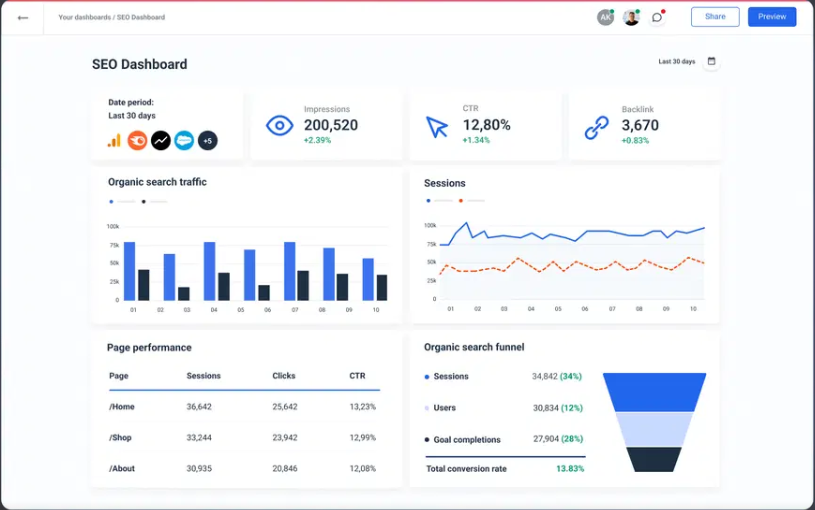Click the Organic search traffic chart title
The width and height of the screenshot is (815, 510).
[x=157, y=182]
